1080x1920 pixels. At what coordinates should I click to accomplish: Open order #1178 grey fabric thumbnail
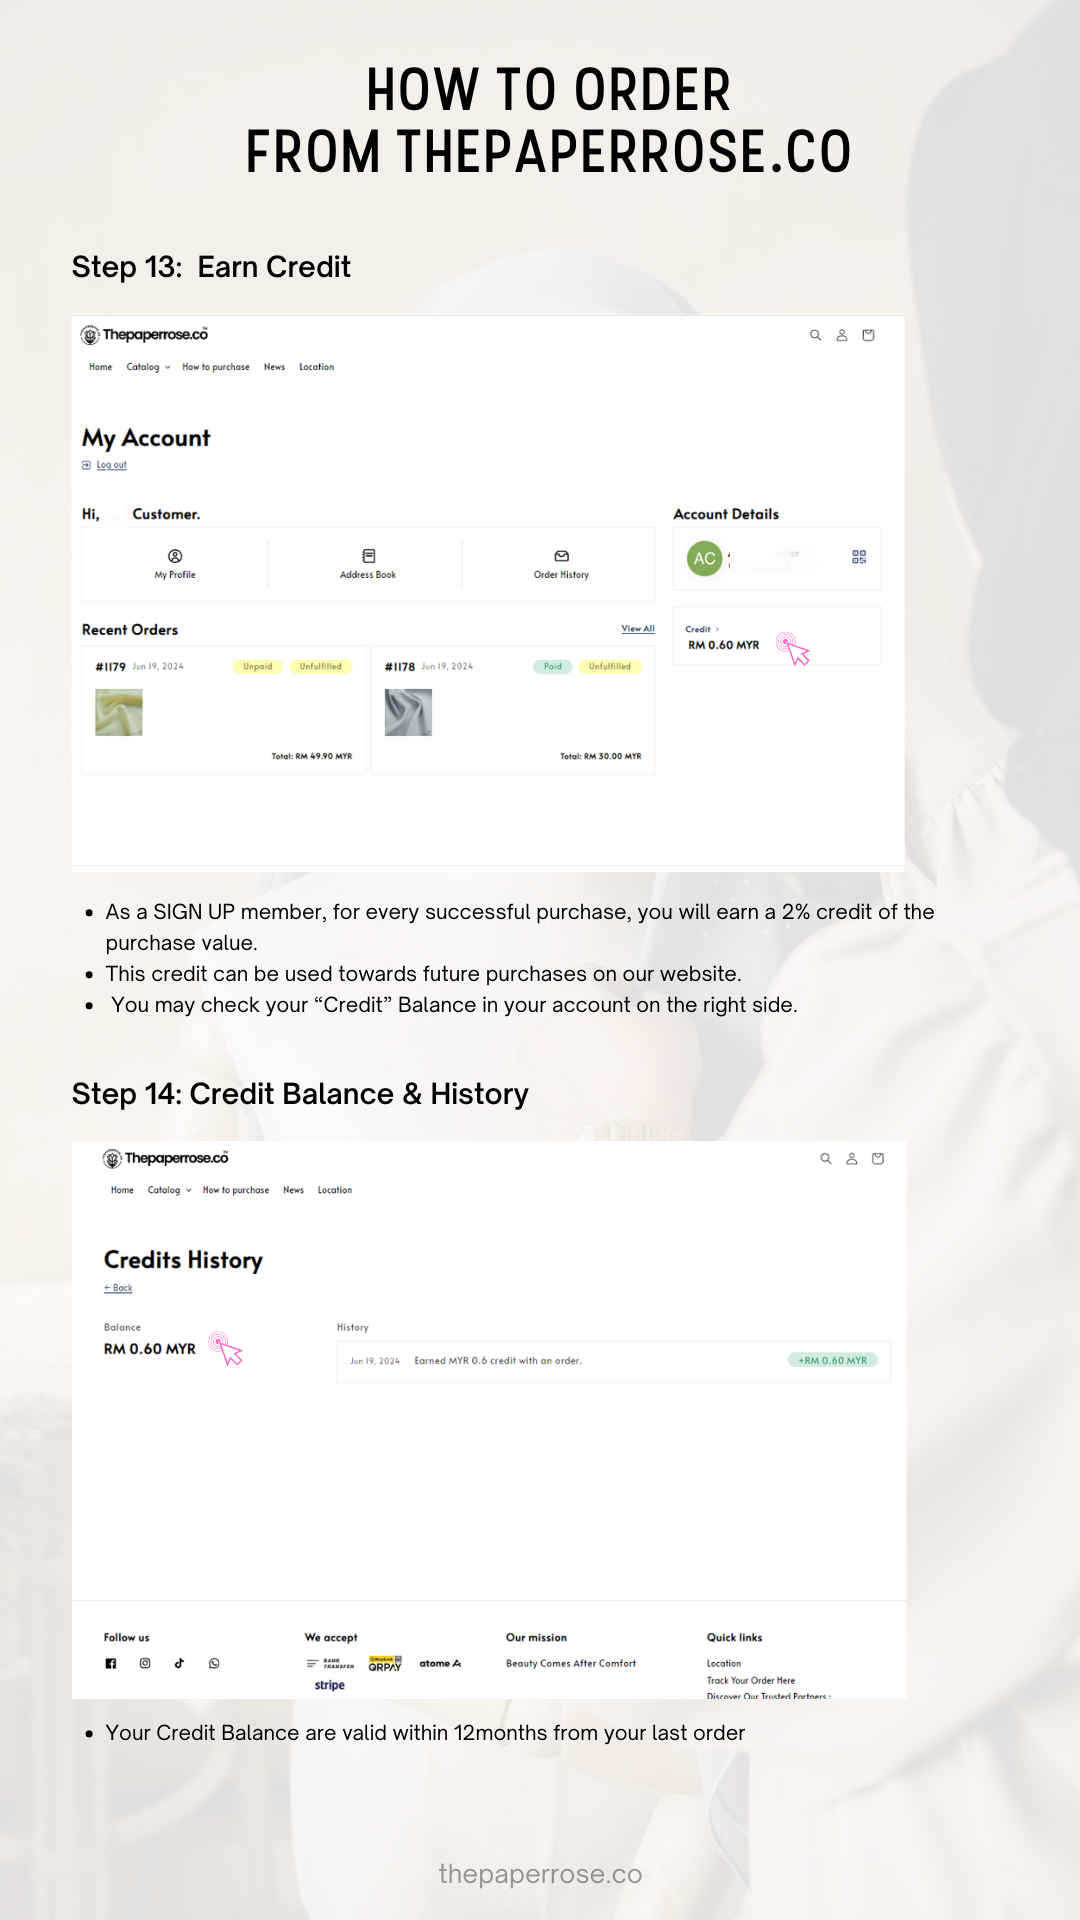[408, 713]
